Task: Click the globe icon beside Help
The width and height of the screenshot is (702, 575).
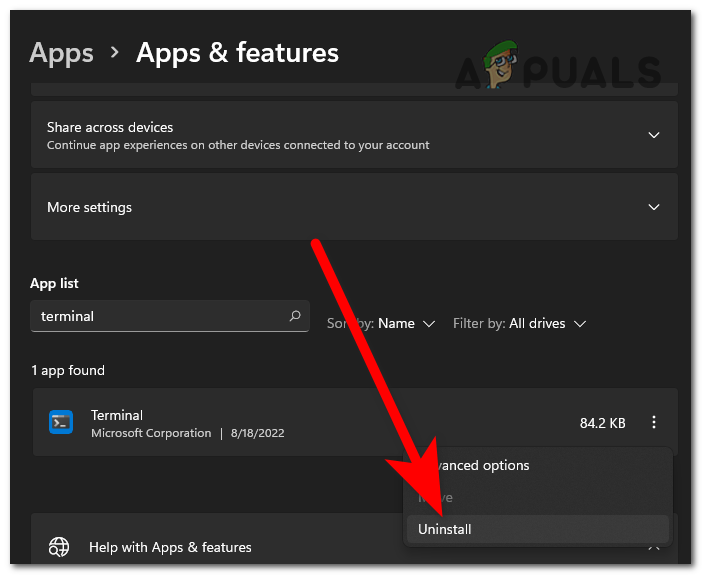Action: (x=60, y=547)
